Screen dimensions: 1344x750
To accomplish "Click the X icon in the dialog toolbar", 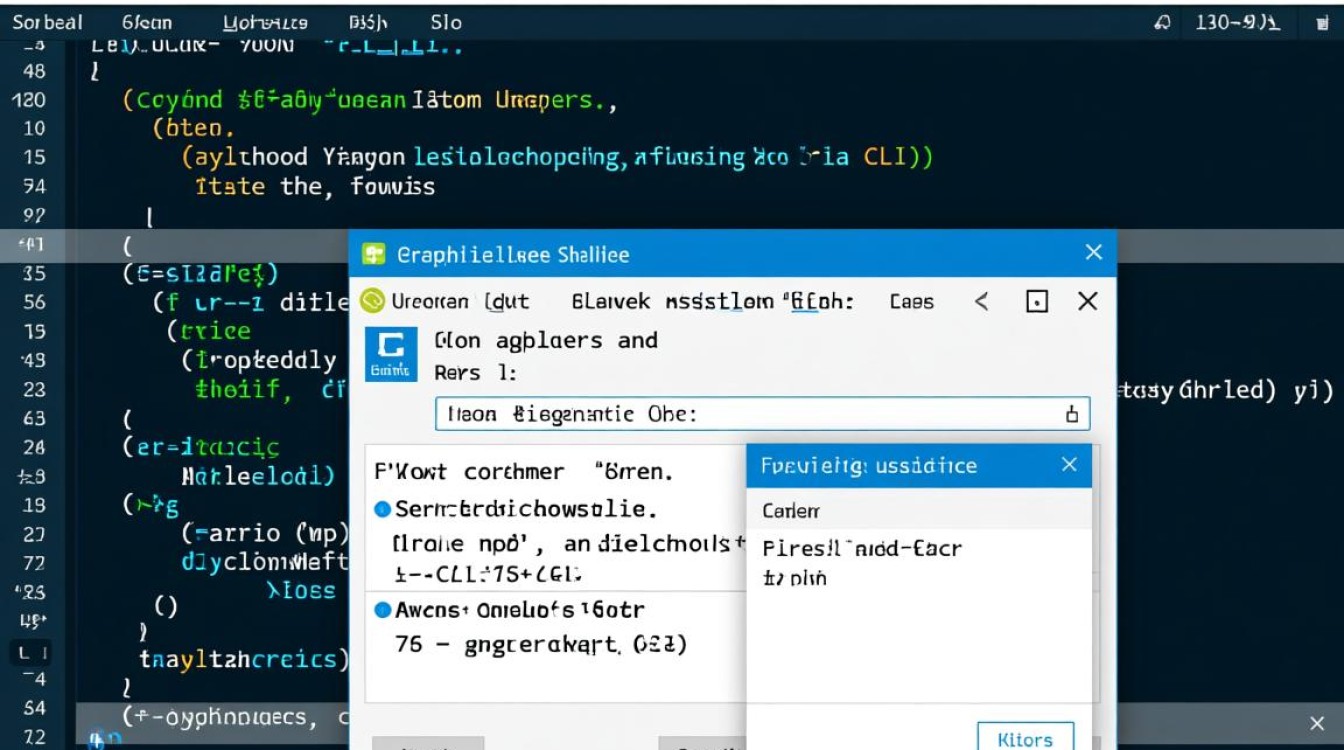I will pos(1088,301).
